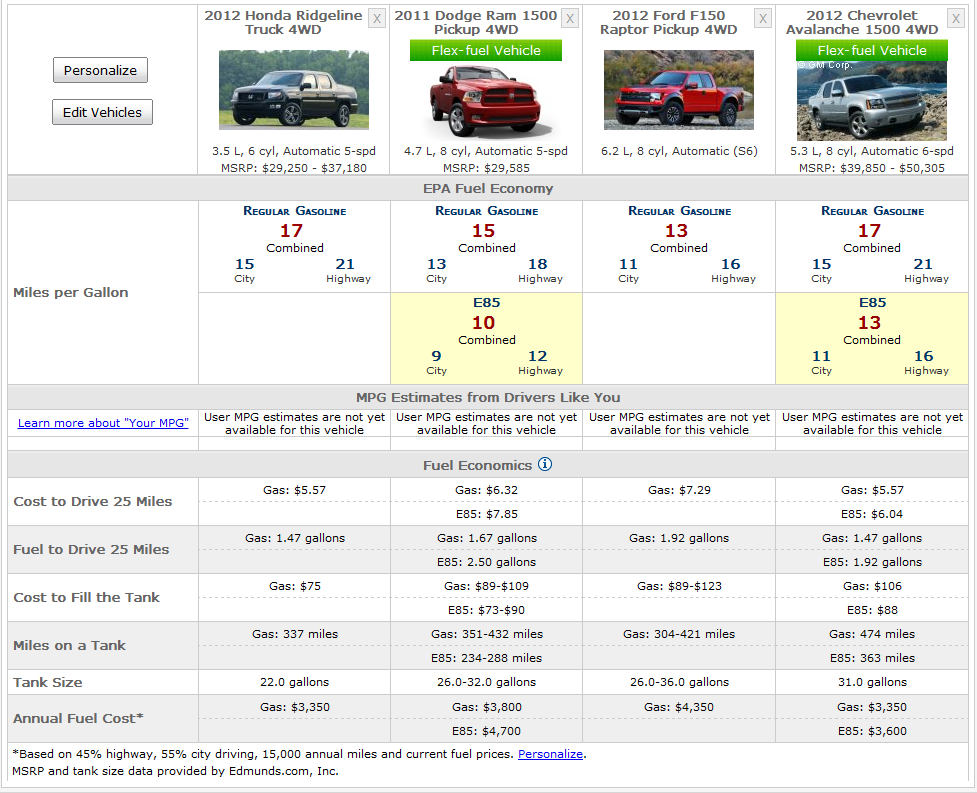Click the Personalize button
The height and width of the screenshot is (793, 977).
pyautogui.click(x=100, y=70)
